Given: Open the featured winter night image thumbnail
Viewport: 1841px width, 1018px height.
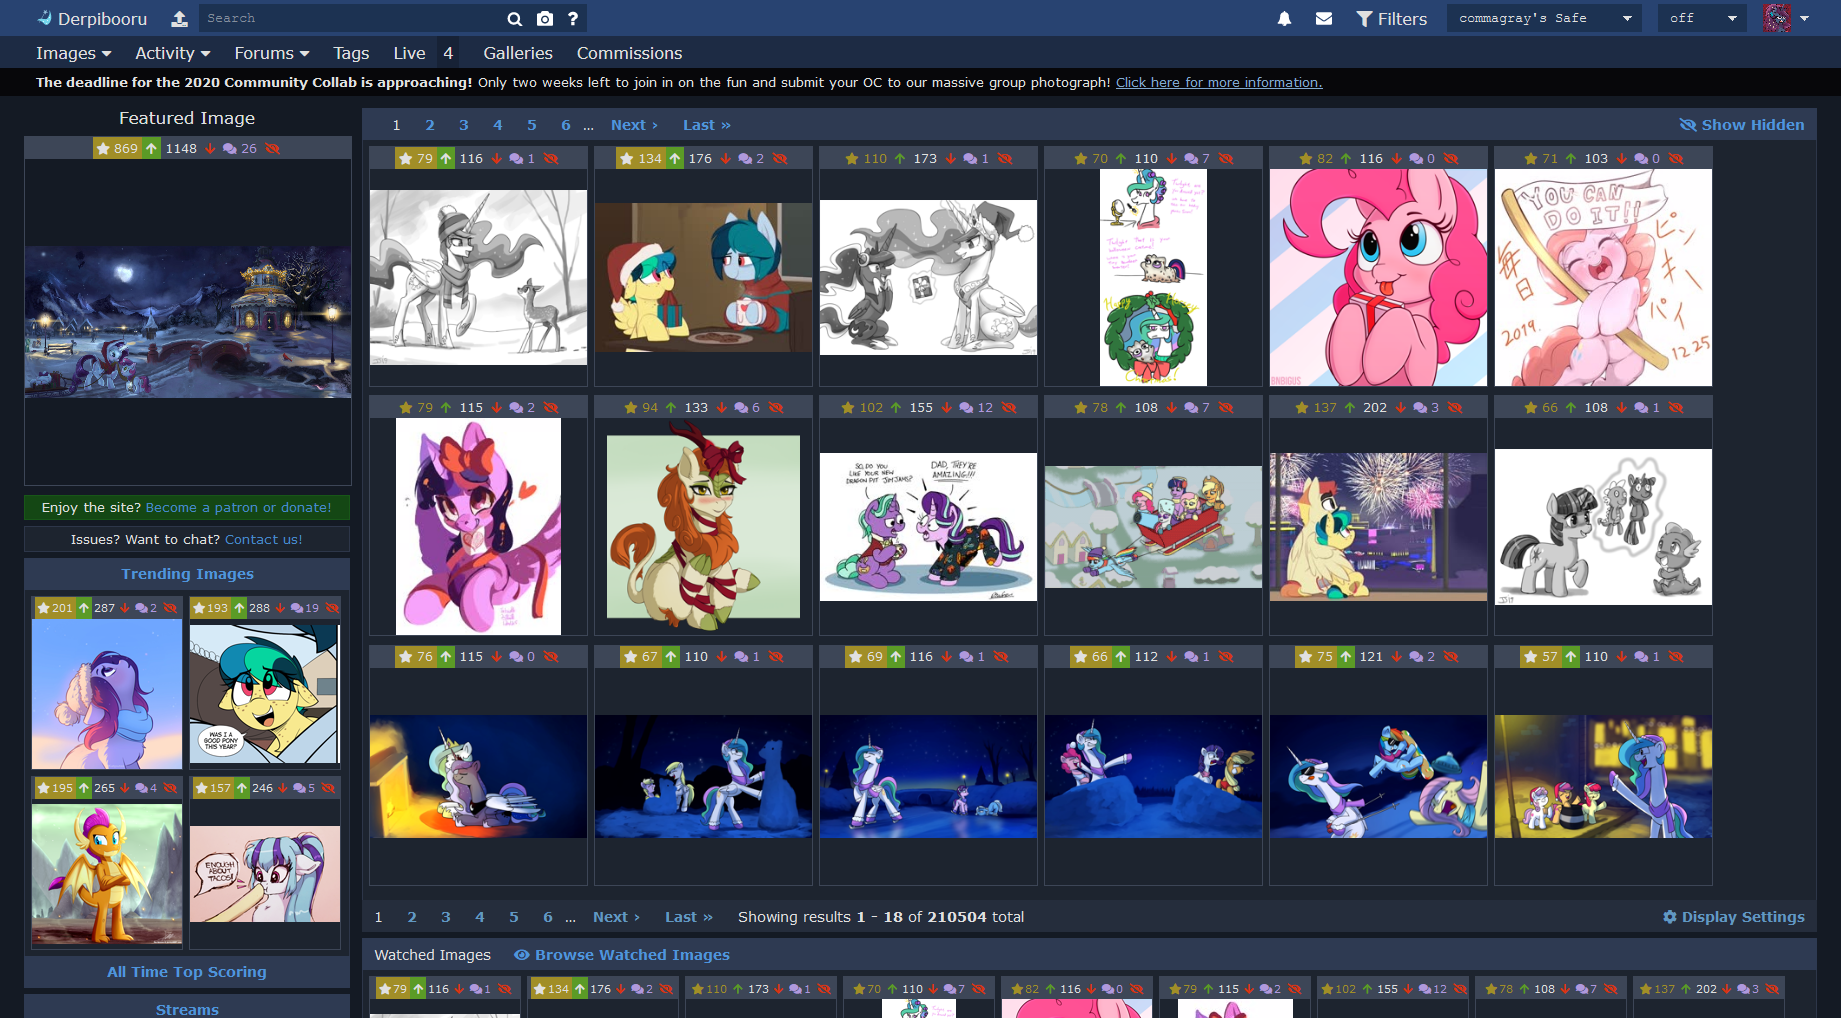Looking at the screenshot, I should [x=188, y=322].
